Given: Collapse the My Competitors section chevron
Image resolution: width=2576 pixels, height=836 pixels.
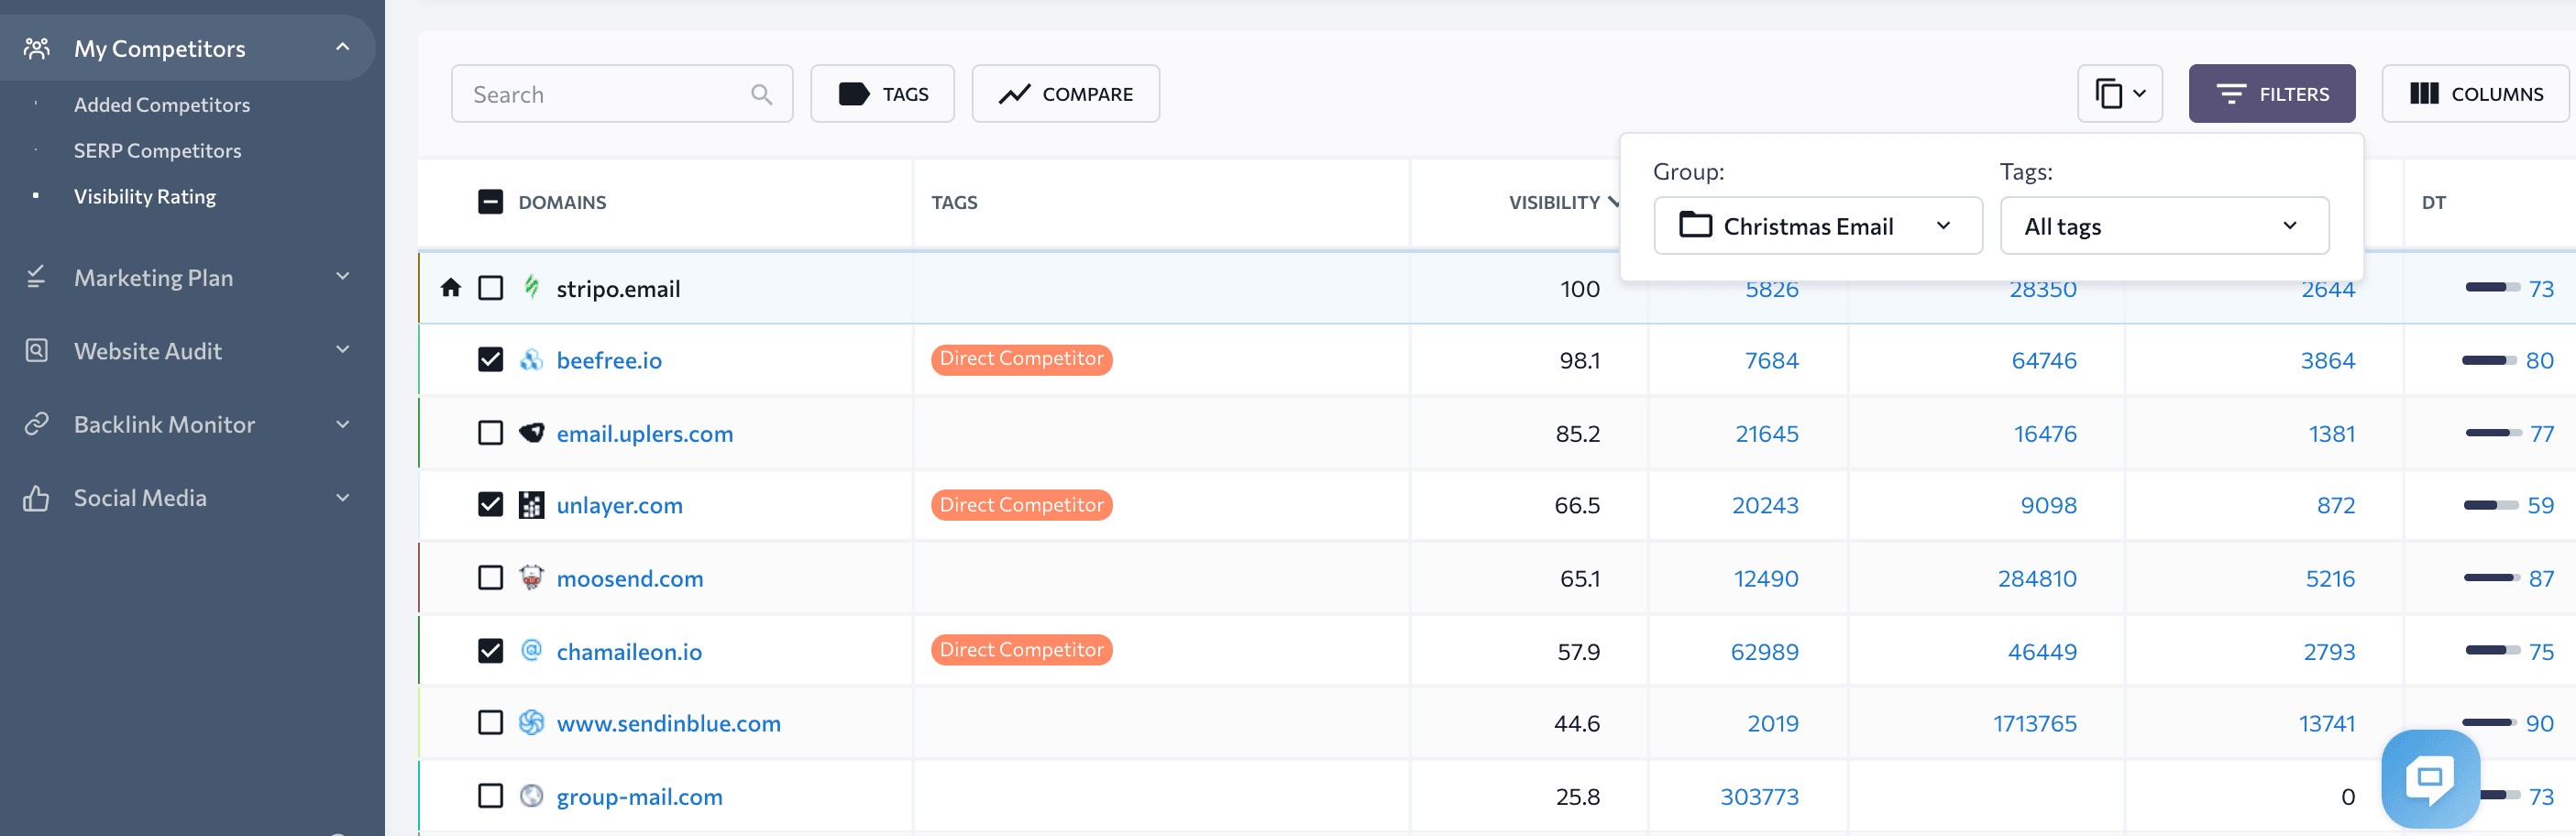Looking at the screenshot, I should [x=343, y=47].
